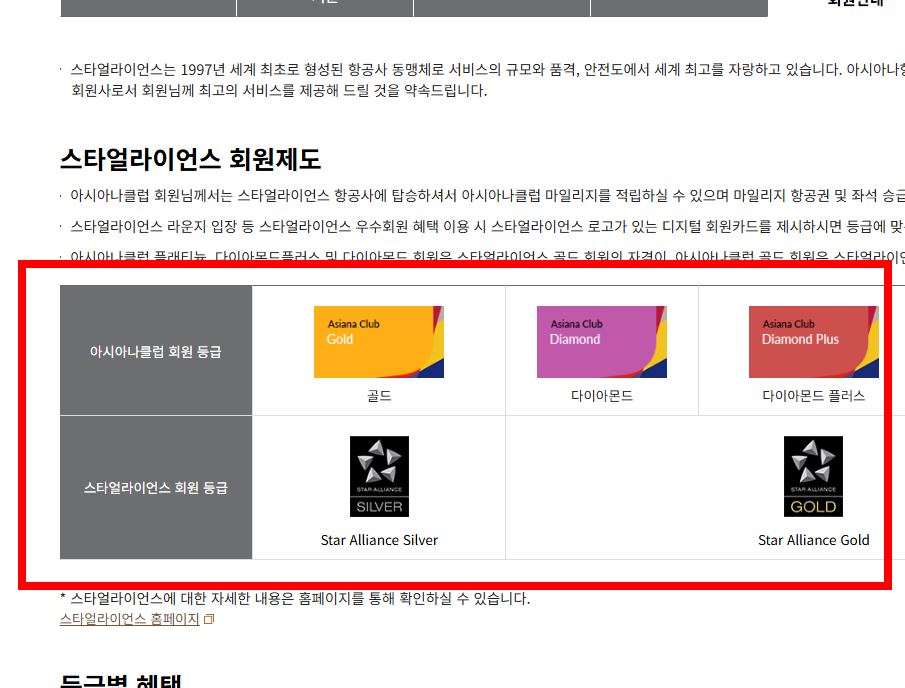The image size is (905, 688).
Task: Select the 다이아몬드 label under the Diamond card
Action: click(602, 396)
